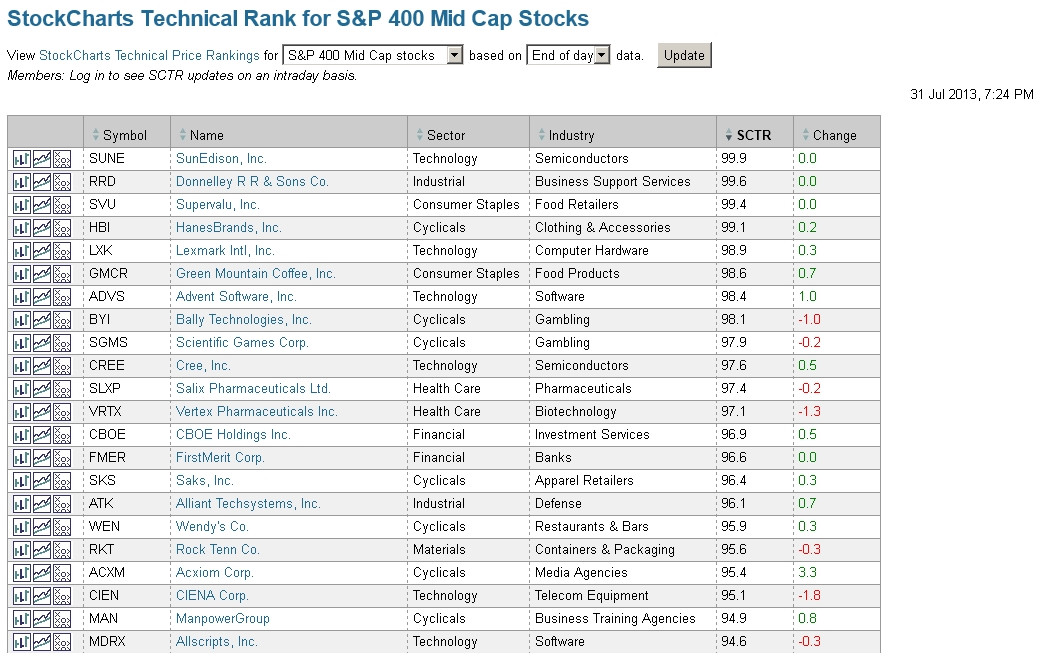Open the FirstMerit Corp. link

[x=220, y=457]
